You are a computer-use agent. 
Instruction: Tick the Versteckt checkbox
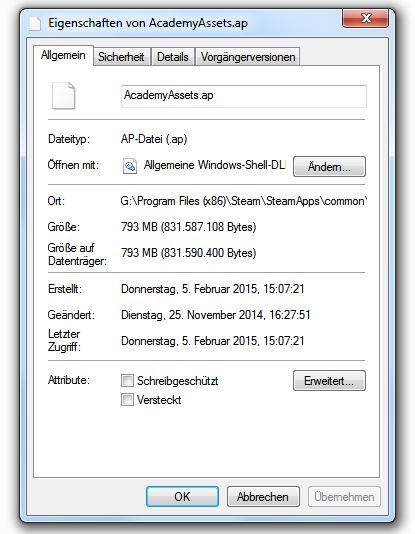coord(127,399)
